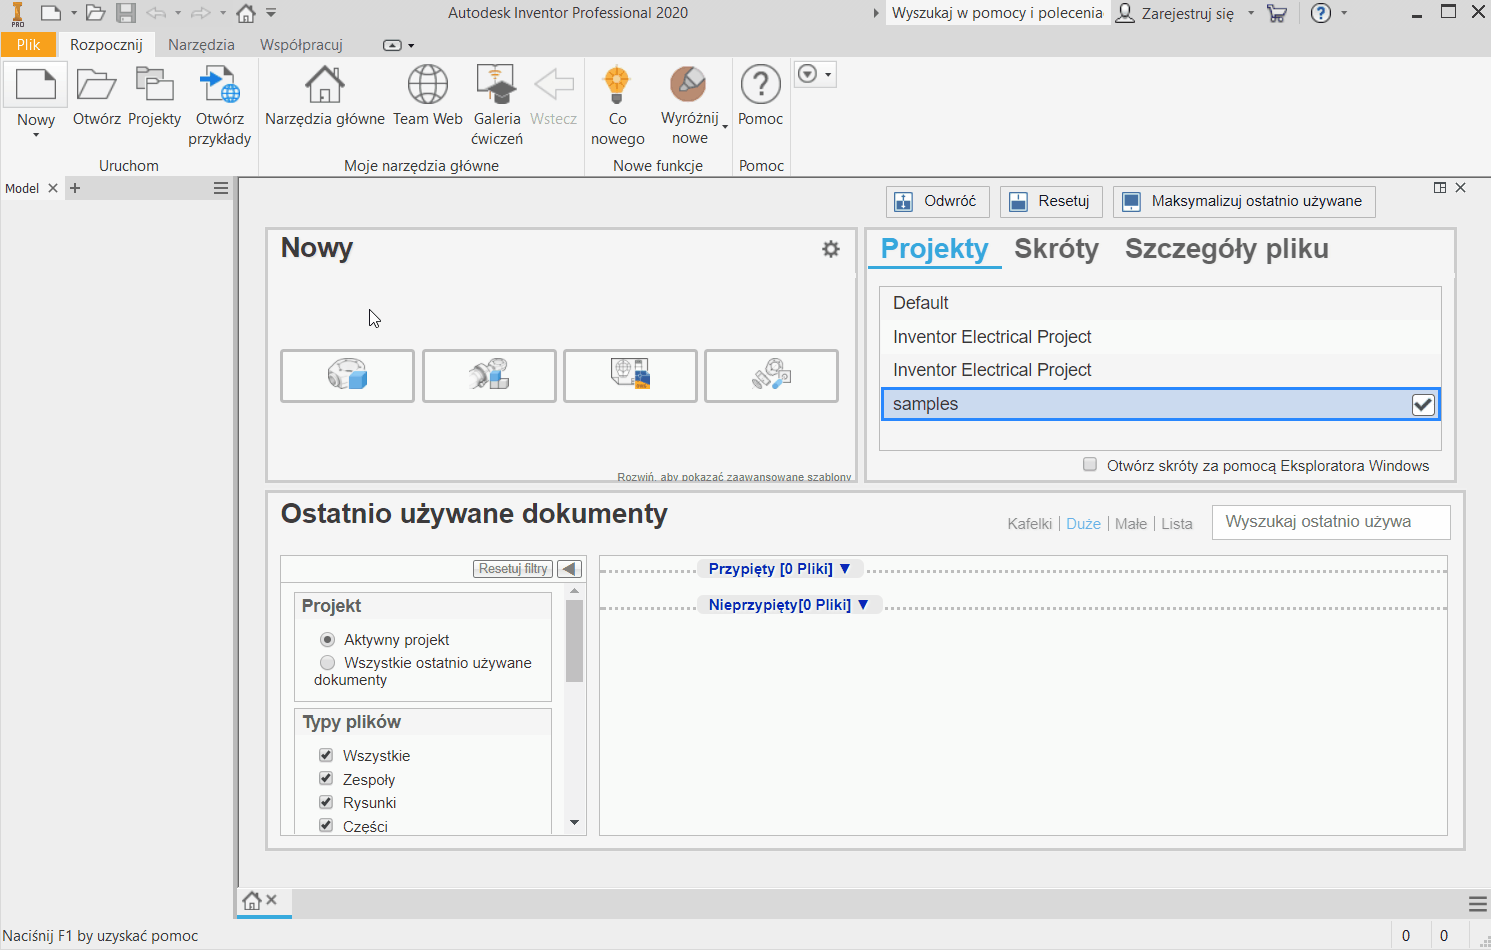Switch to the Narzędzia ribbon tab
This screenshot has width=1491, height=950.
tap(201, 45)
